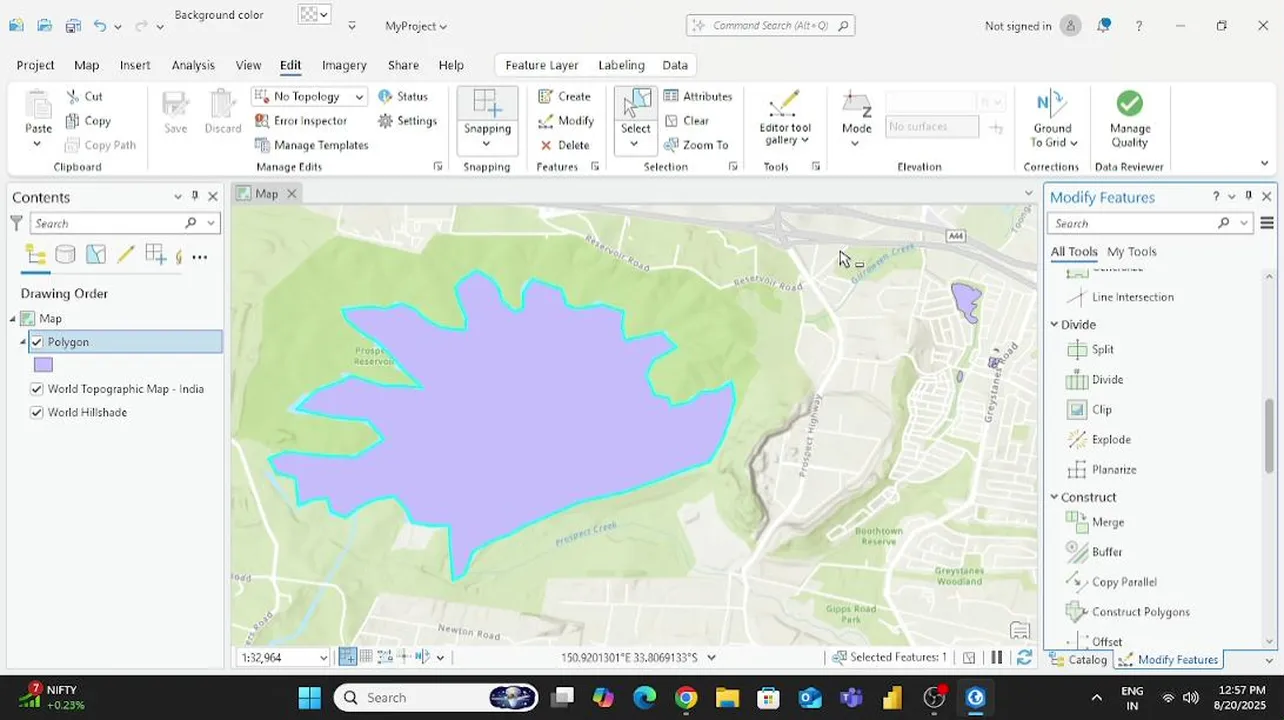Switch to the Analysis tab
This screenshot has height=720, width=1284.
pos(193,65)
